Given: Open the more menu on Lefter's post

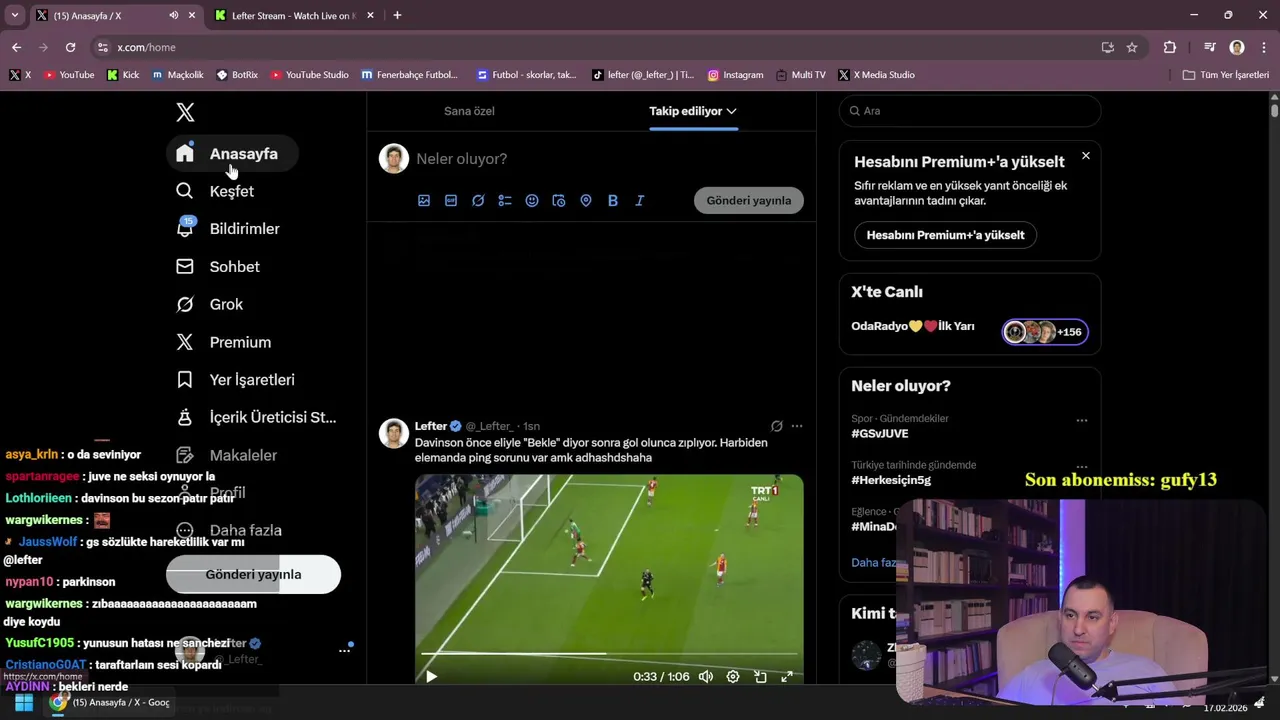Looking at the screenshot, I should [797, 426].
